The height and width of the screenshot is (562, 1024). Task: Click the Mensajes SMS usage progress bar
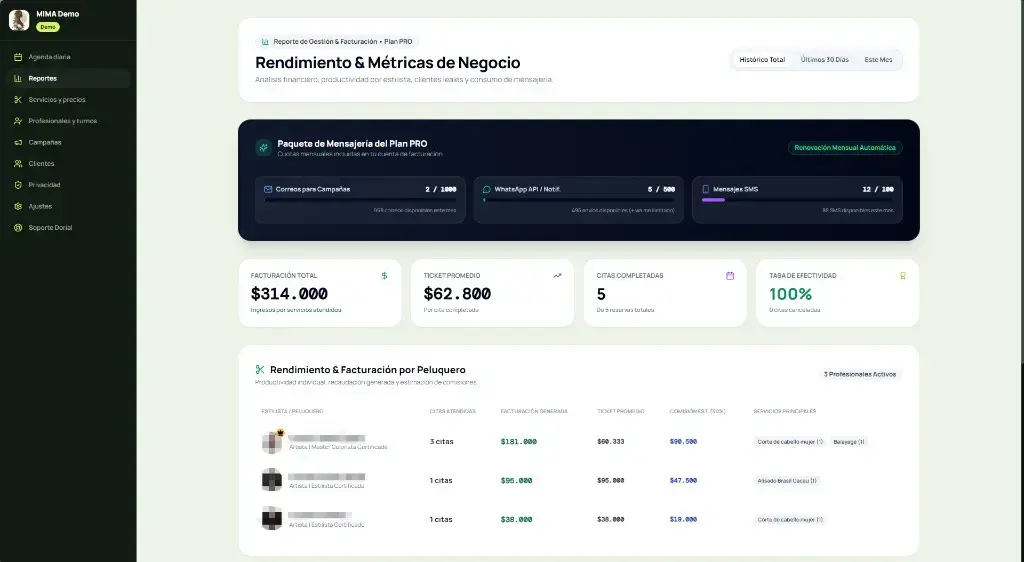(x=797, y=200)
